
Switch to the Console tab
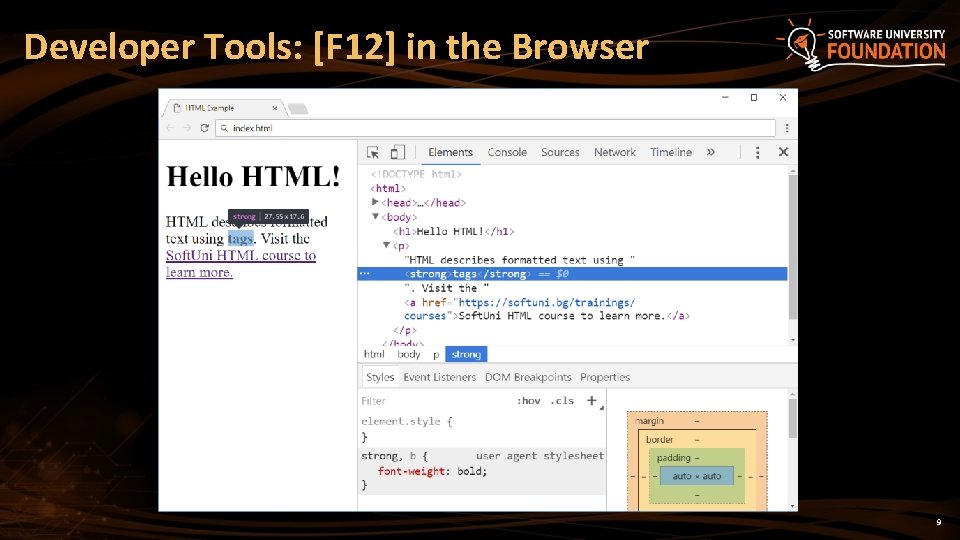(507, 152)
